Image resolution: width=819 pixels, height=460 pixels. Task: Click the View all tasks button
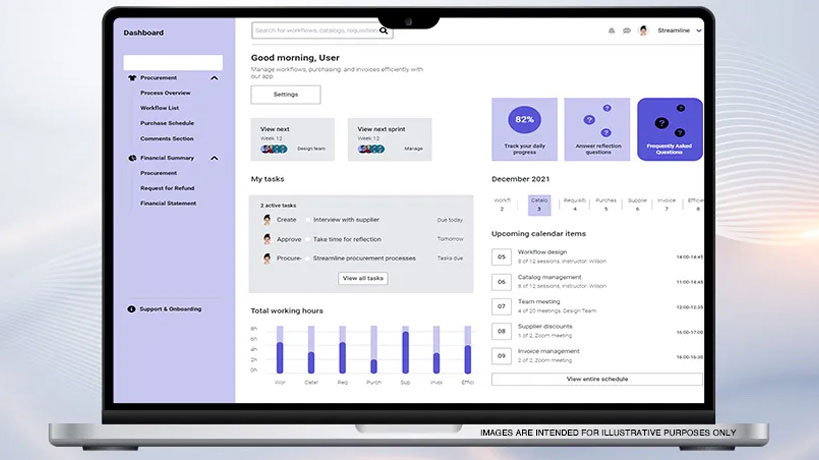(x=362, y=278)
